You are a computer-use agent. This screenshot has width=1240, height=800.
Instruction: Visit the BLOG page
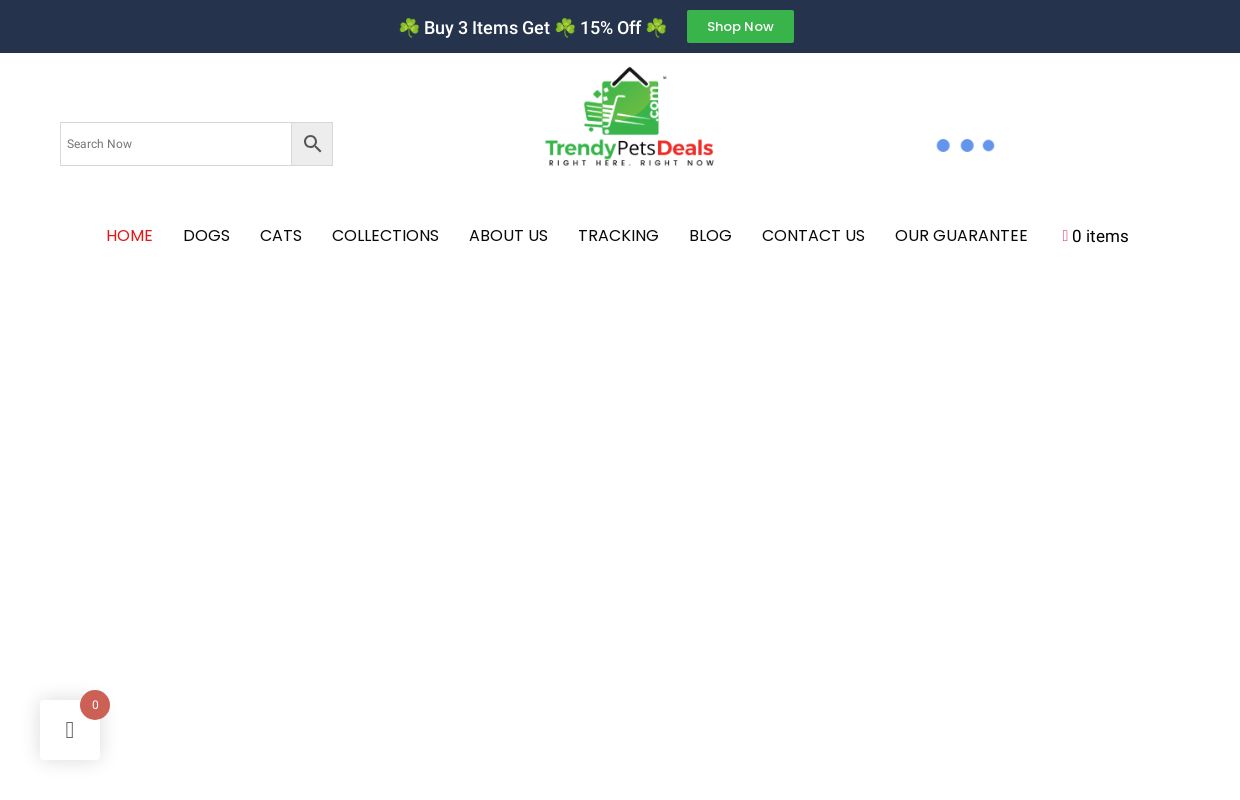coord(710,236)
